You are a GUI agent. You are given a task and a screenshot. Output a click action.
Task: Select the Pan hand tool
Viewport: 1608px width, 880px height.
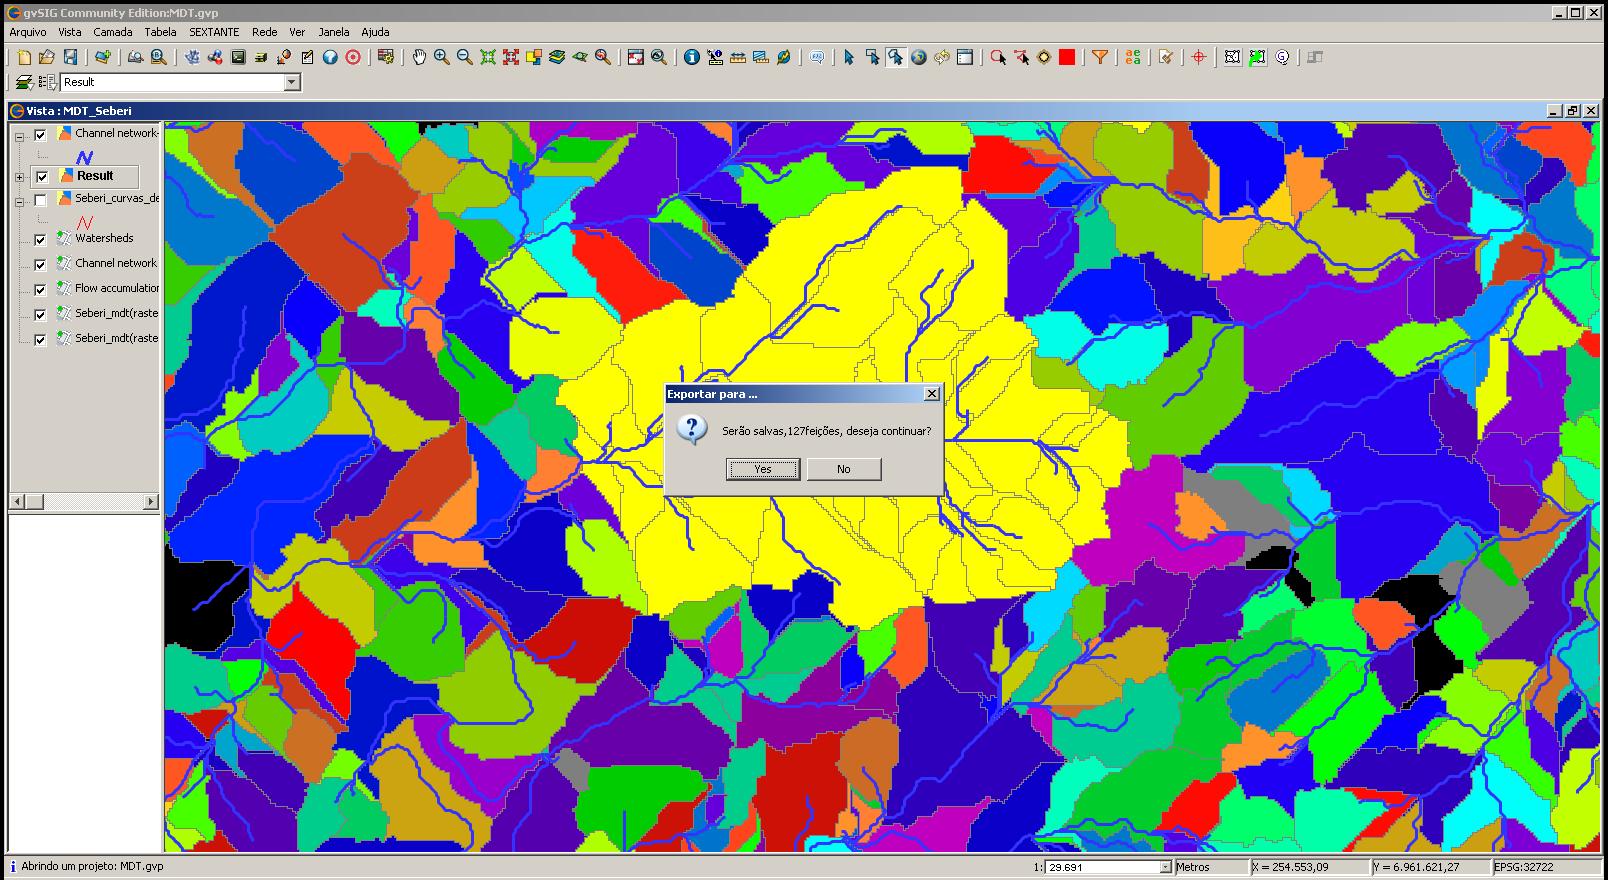[x=419, y=57]
